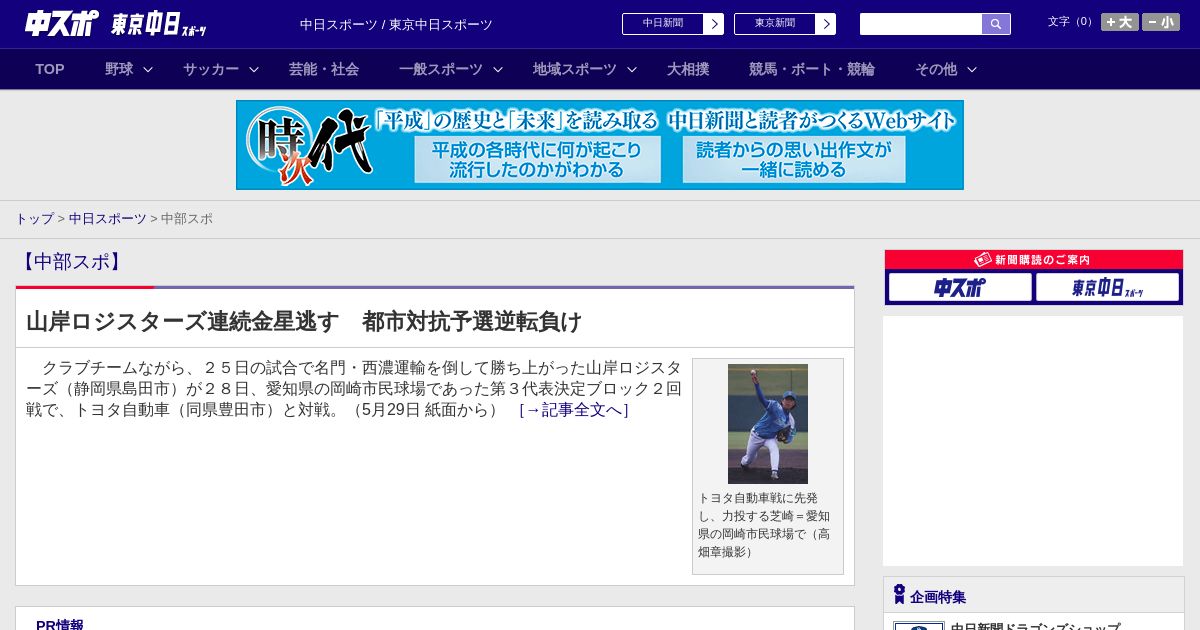The image size is (1200, 630).
Task: Expand the 地域スポーツ dropdown chevron
Action: tap(632, 69)
